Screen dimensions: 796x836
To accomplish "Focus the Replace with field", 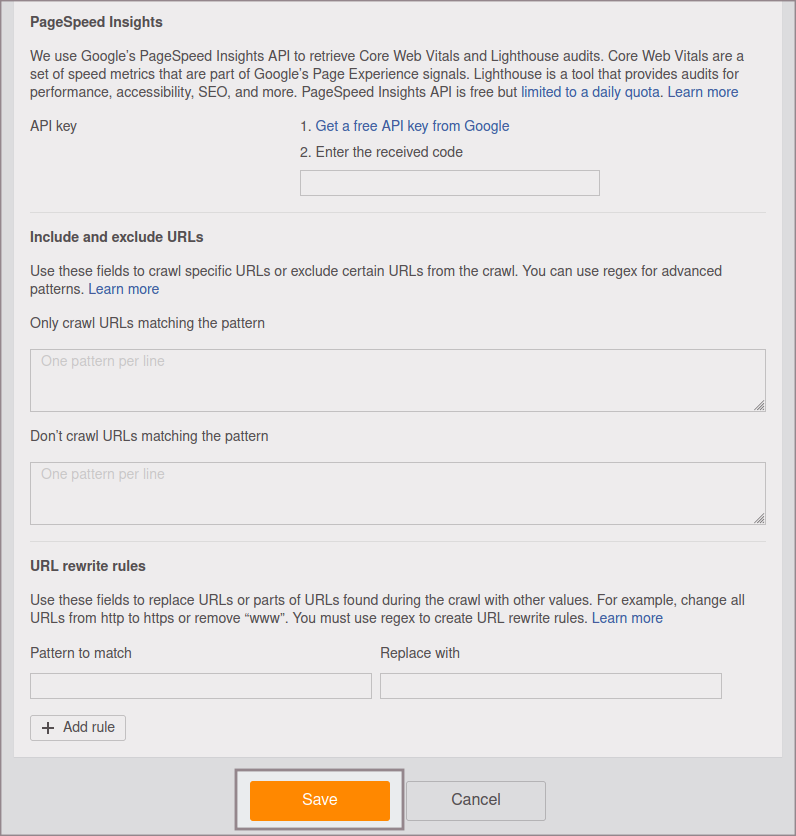I will pos(550,686).
